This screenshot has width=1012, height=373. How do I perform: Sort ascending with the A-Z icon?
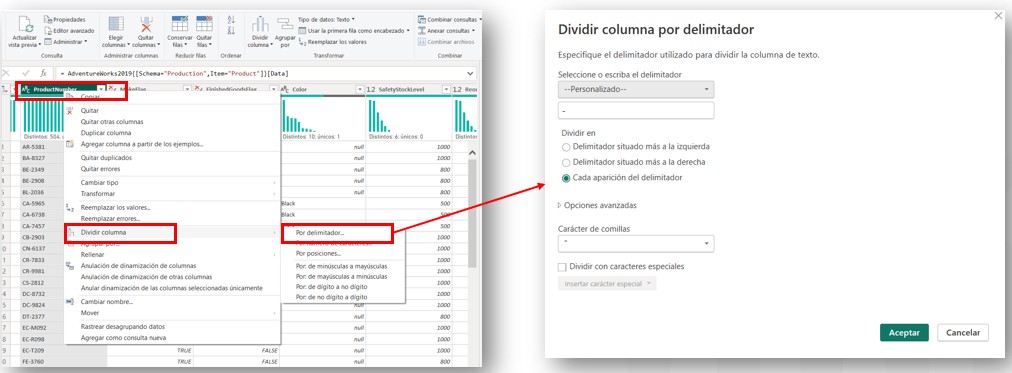coord(231,20)
